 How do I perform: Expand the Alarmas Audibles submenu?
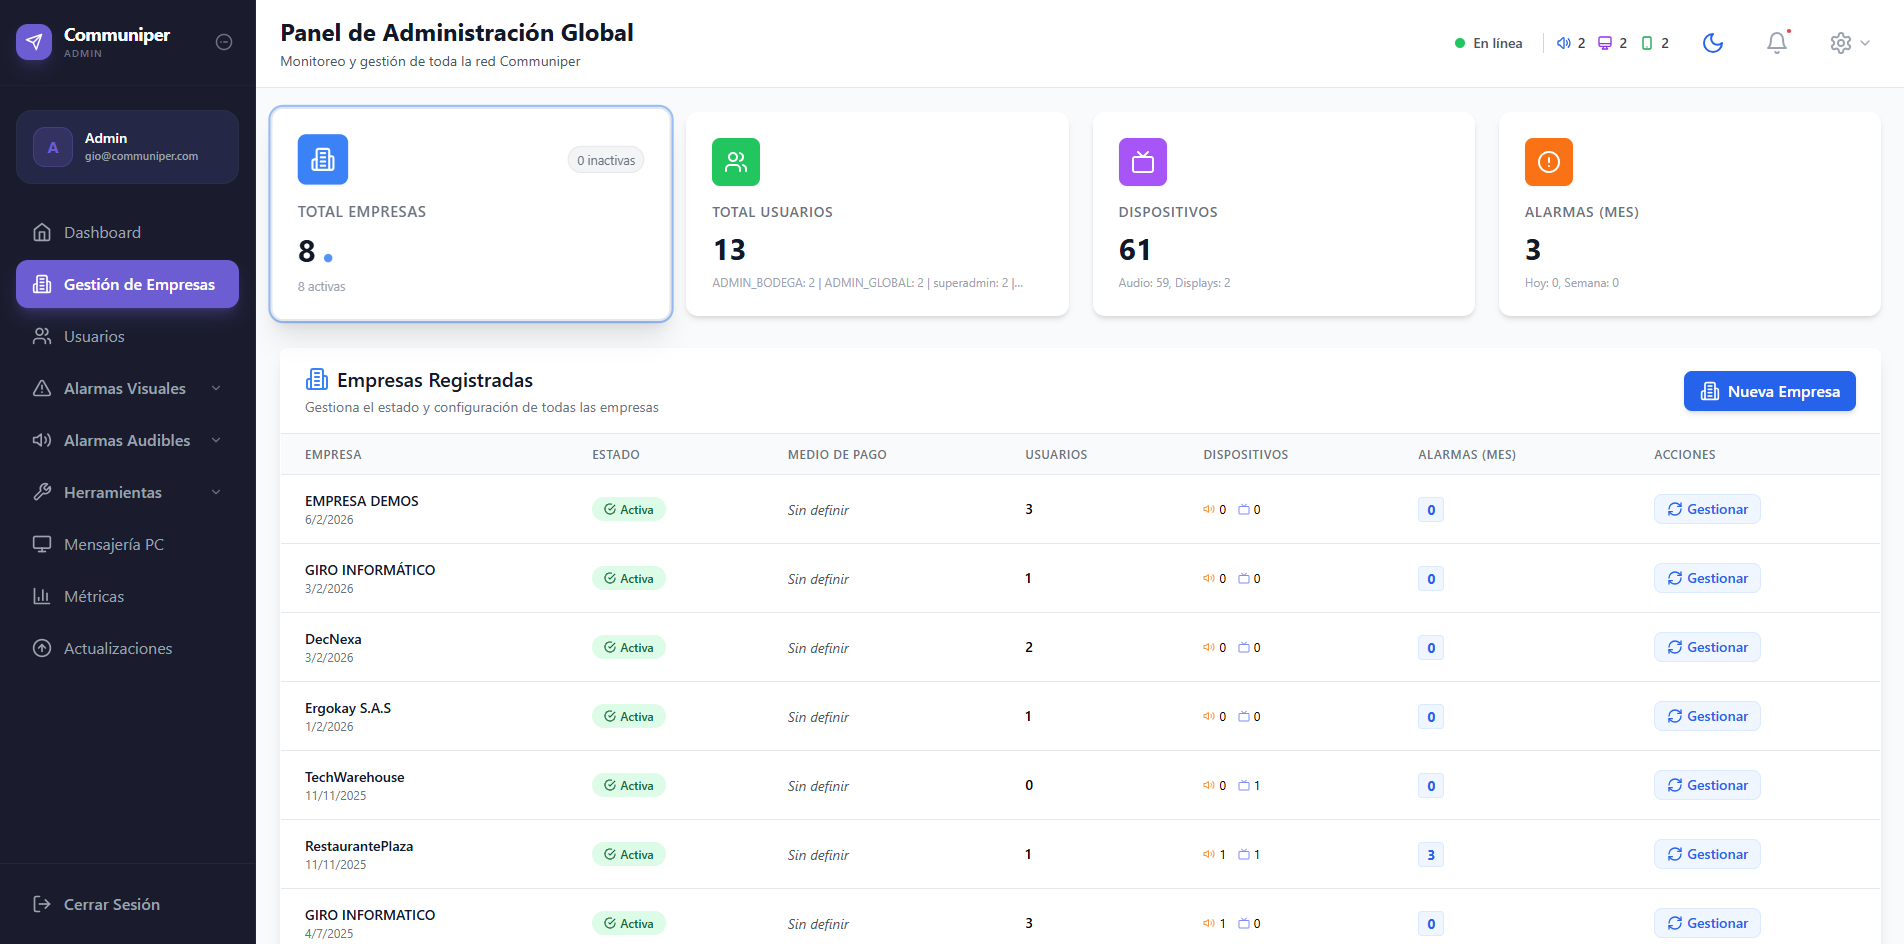[127, 440]
